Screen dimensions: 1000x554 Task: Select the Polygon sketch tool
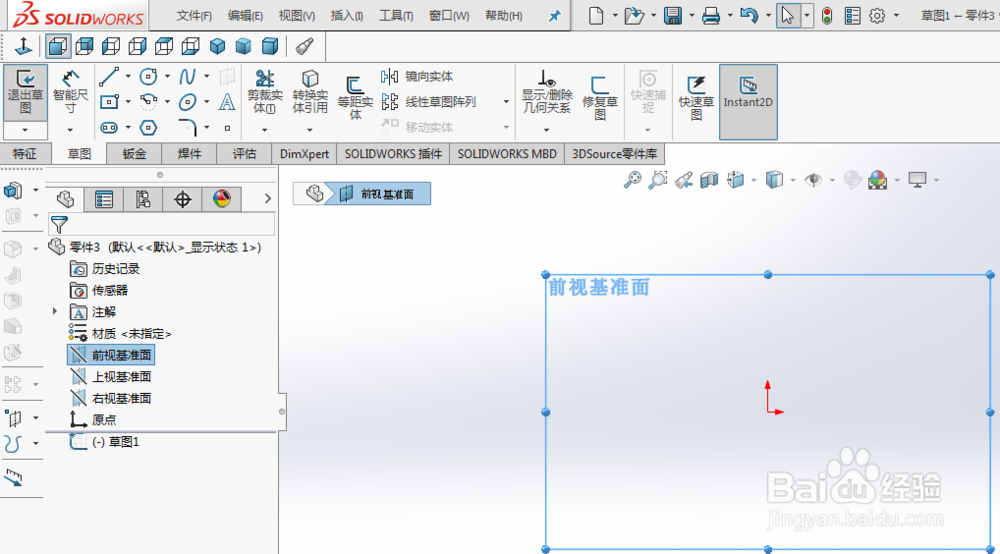point(148,128)
